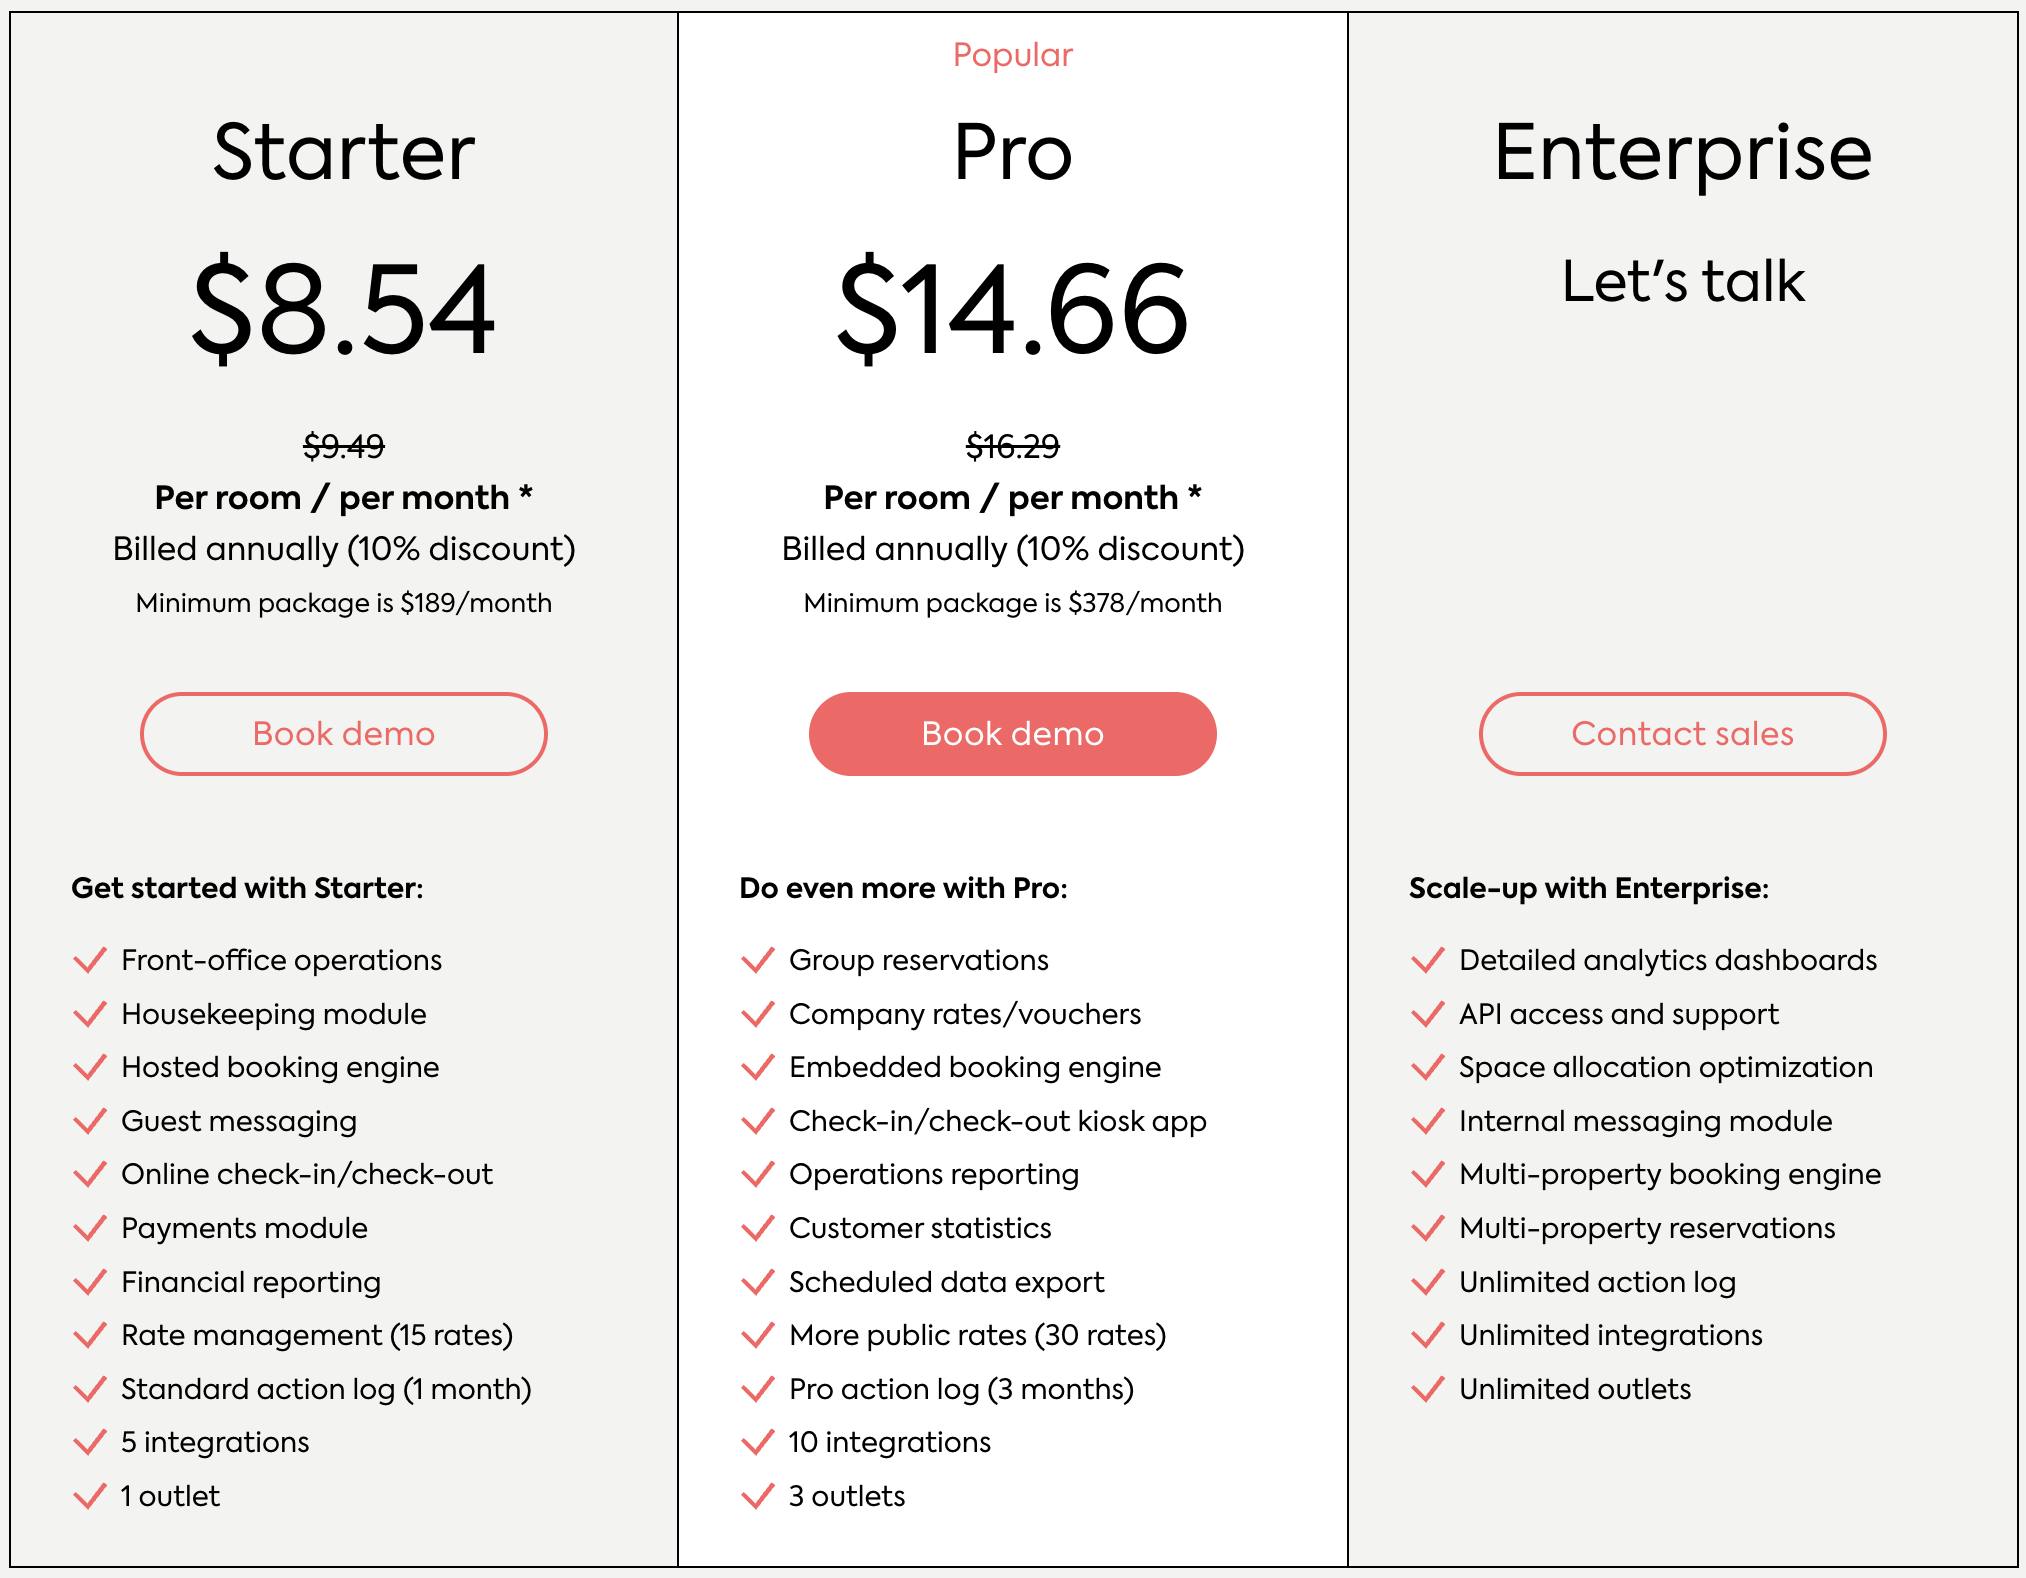Image resolution: width=2026 pixels, height=1578 pixels.
Task: Select the Enterprise plan heading
Action: point(1682,152)
